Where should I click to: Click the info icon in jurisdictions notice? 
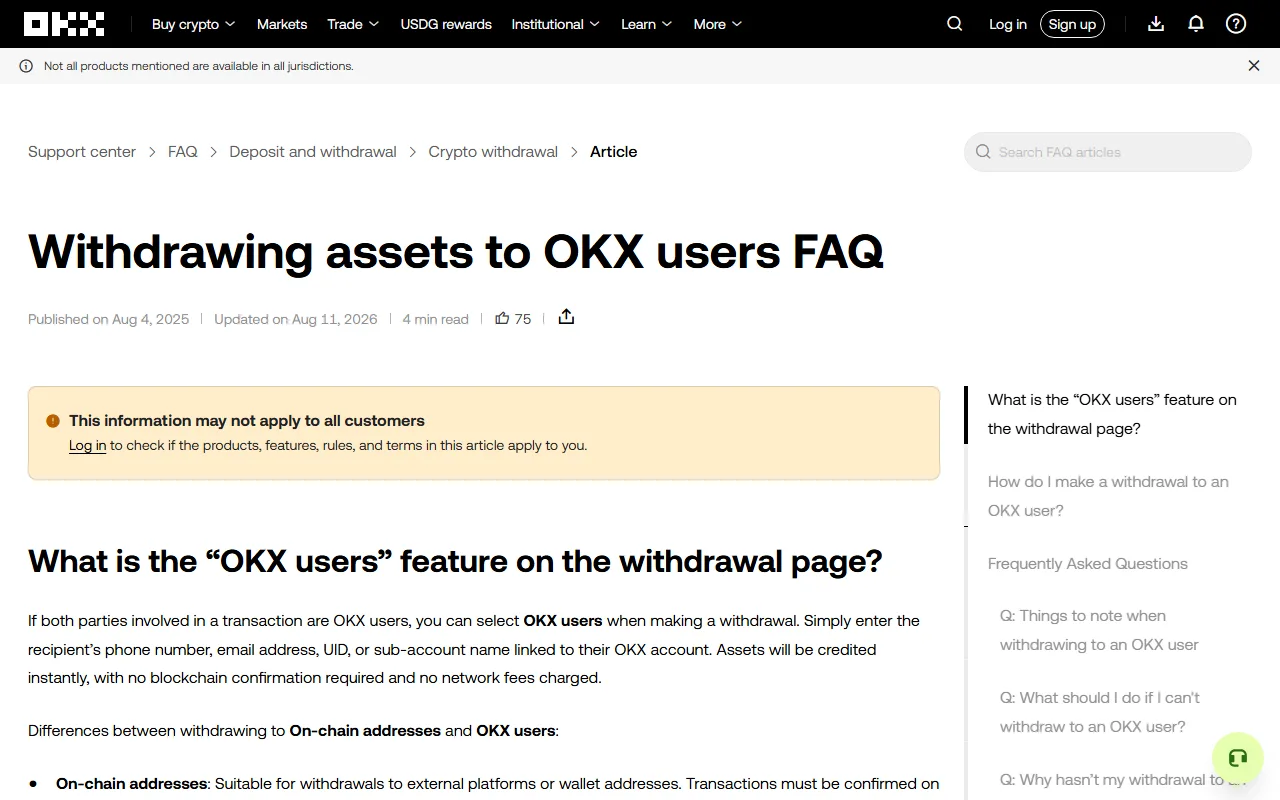click(x=26, y=66)
